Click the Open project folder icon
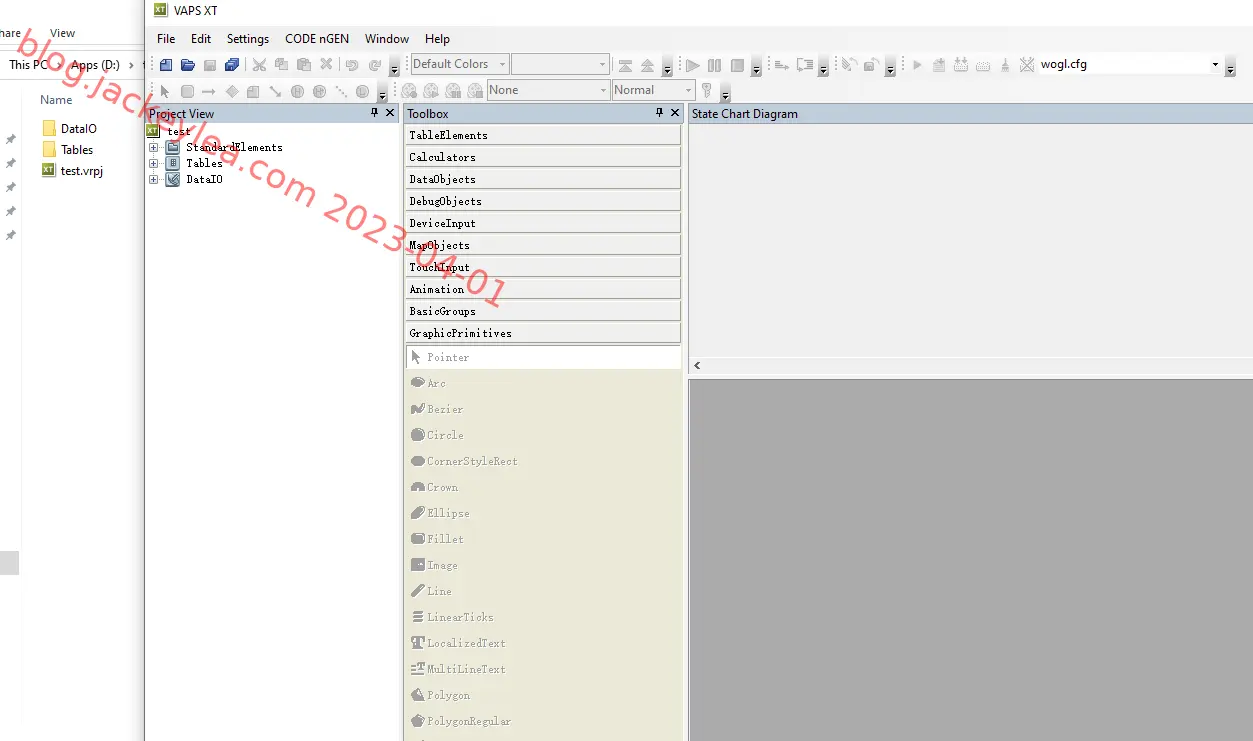Image resolution: width=1253 pixels, height=741 pixels. click(188, 65)
